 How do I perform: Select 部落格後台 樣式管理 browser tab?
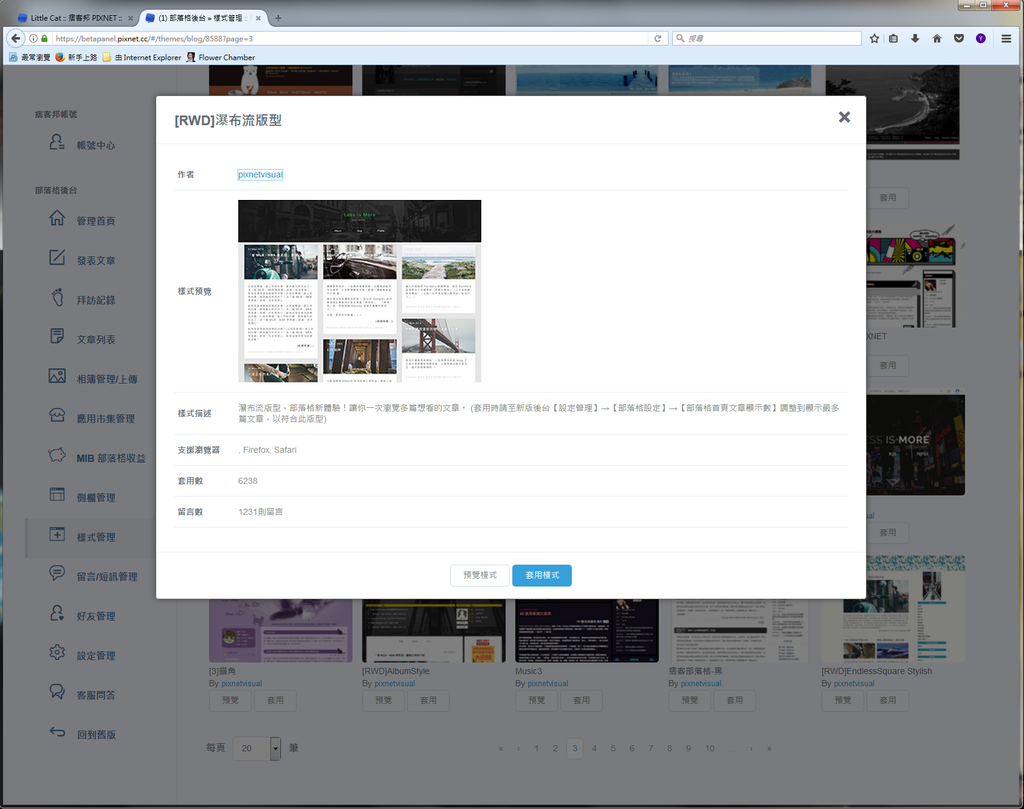[x=202, y=18]
